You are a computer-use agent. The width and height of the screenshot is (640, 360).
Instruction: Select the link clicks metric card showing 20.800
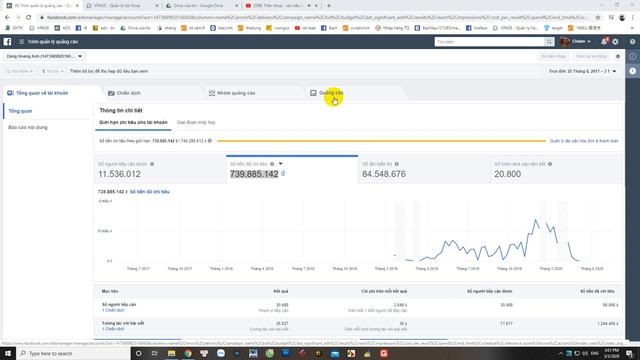(556, 170)
